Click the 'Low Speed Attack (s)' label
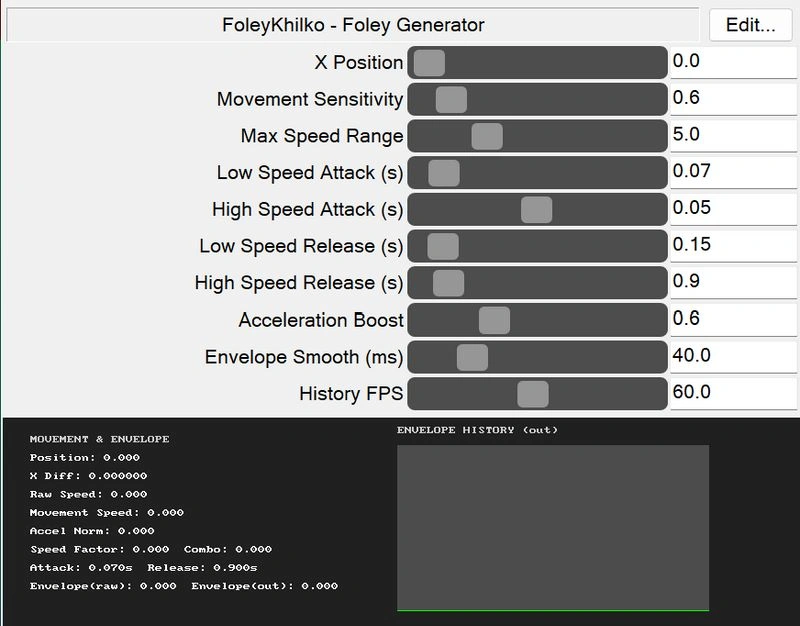800x626 pixels. 310,173
